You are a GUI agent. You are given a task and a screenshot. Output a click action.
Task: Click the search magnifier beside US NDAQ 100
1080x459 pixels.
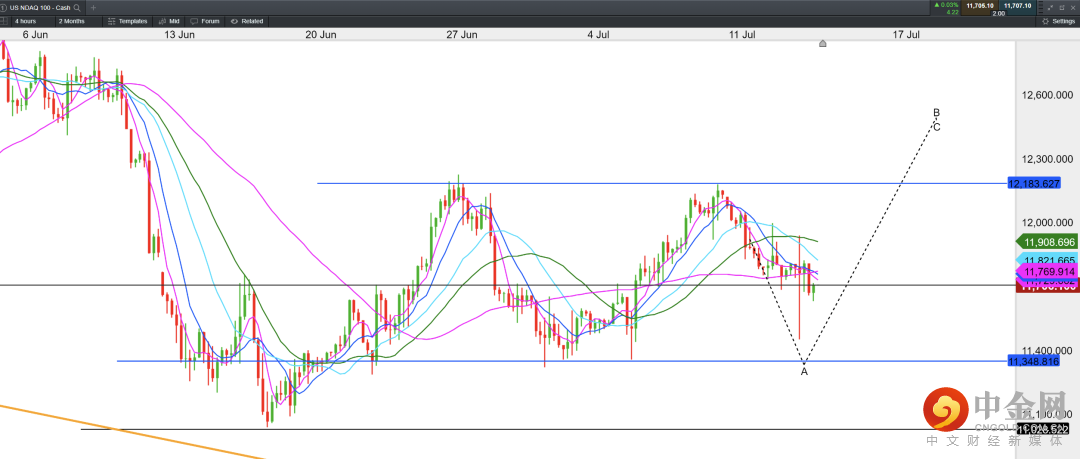click(78, 7)
